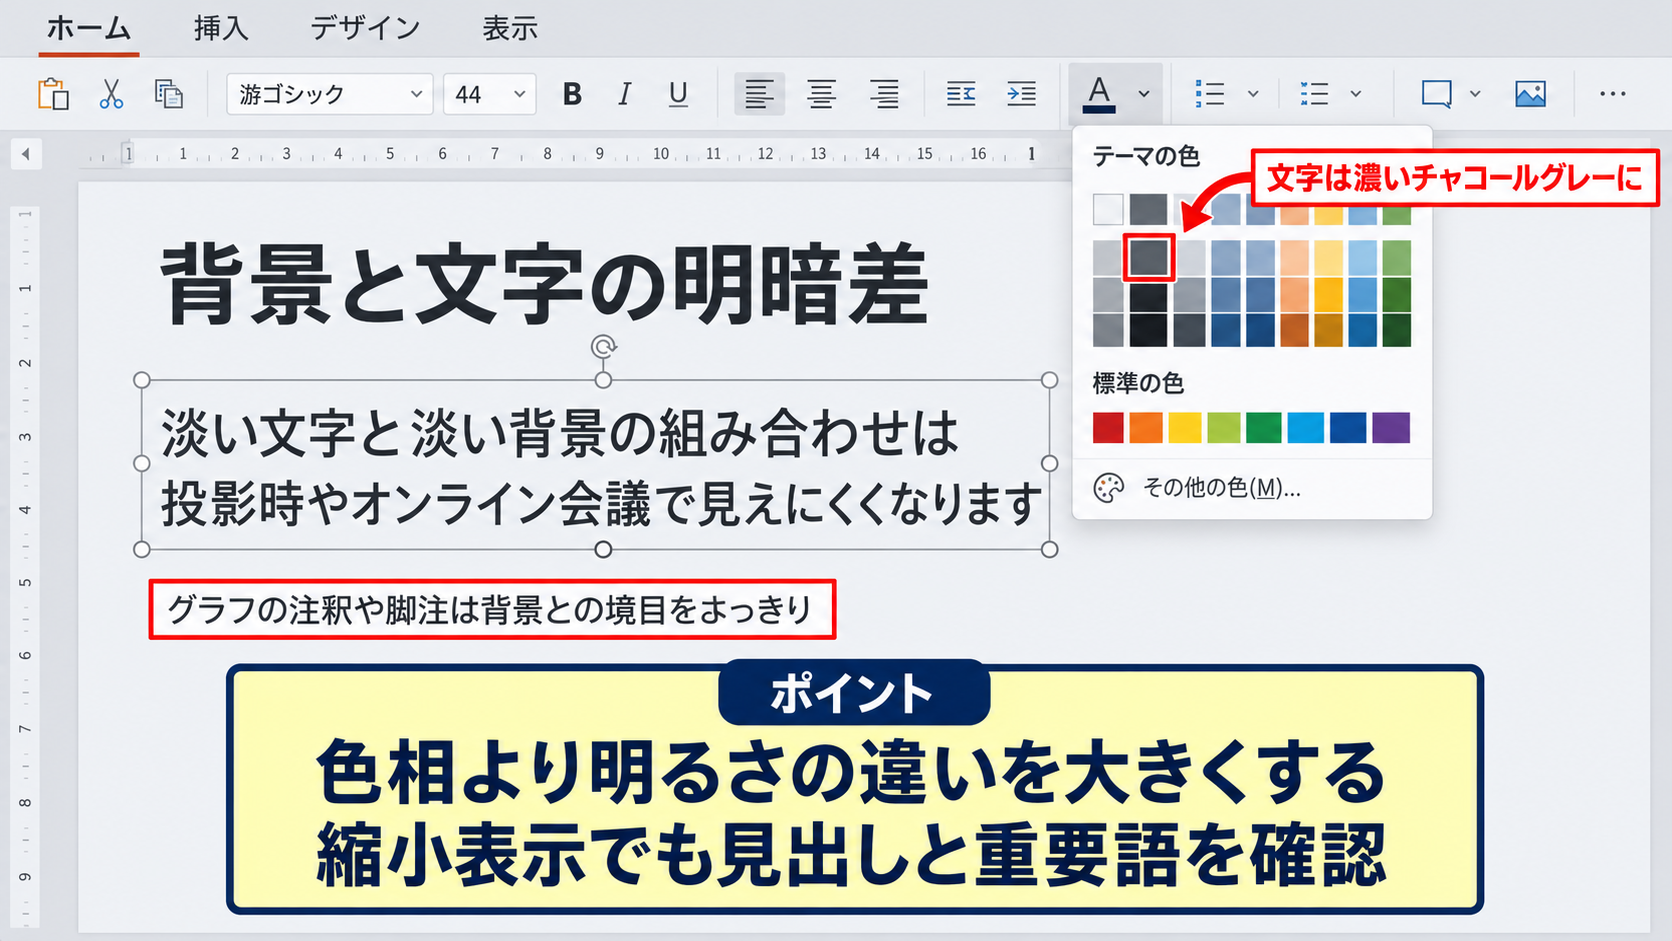Click the Copy icon in the toolbar

168,94
